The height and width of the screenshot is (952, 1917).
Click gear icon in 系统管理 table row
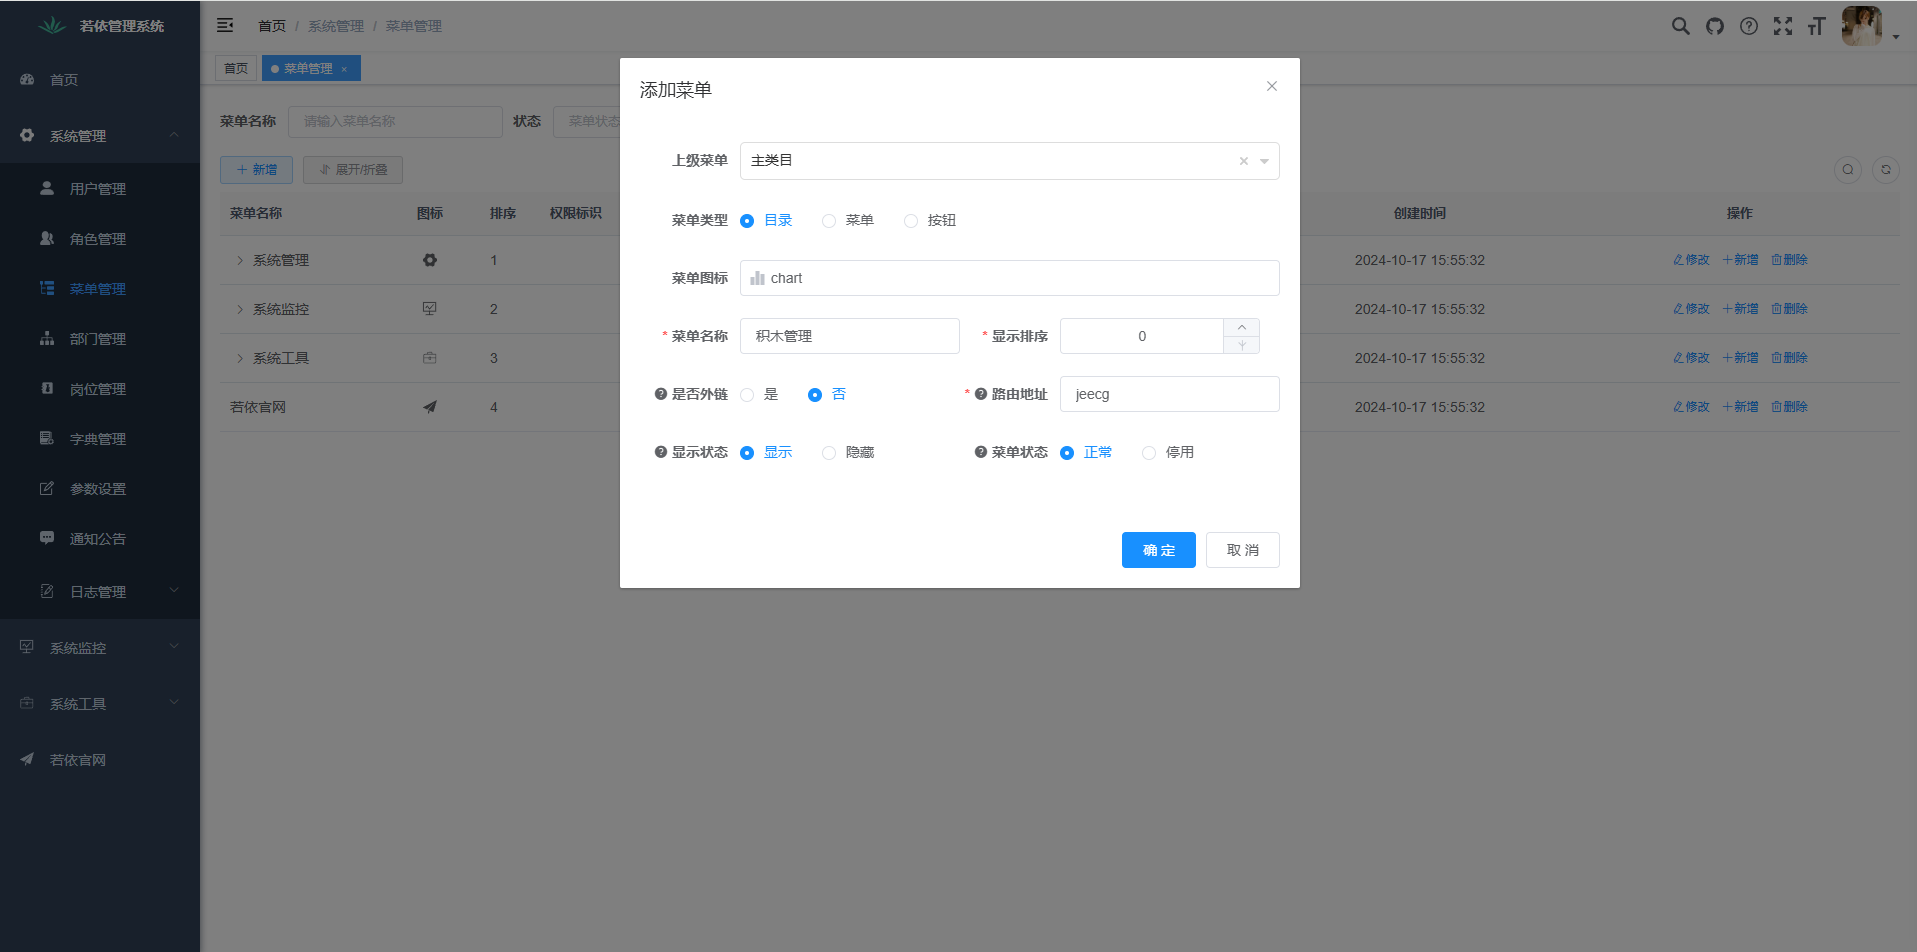(430, 260)
